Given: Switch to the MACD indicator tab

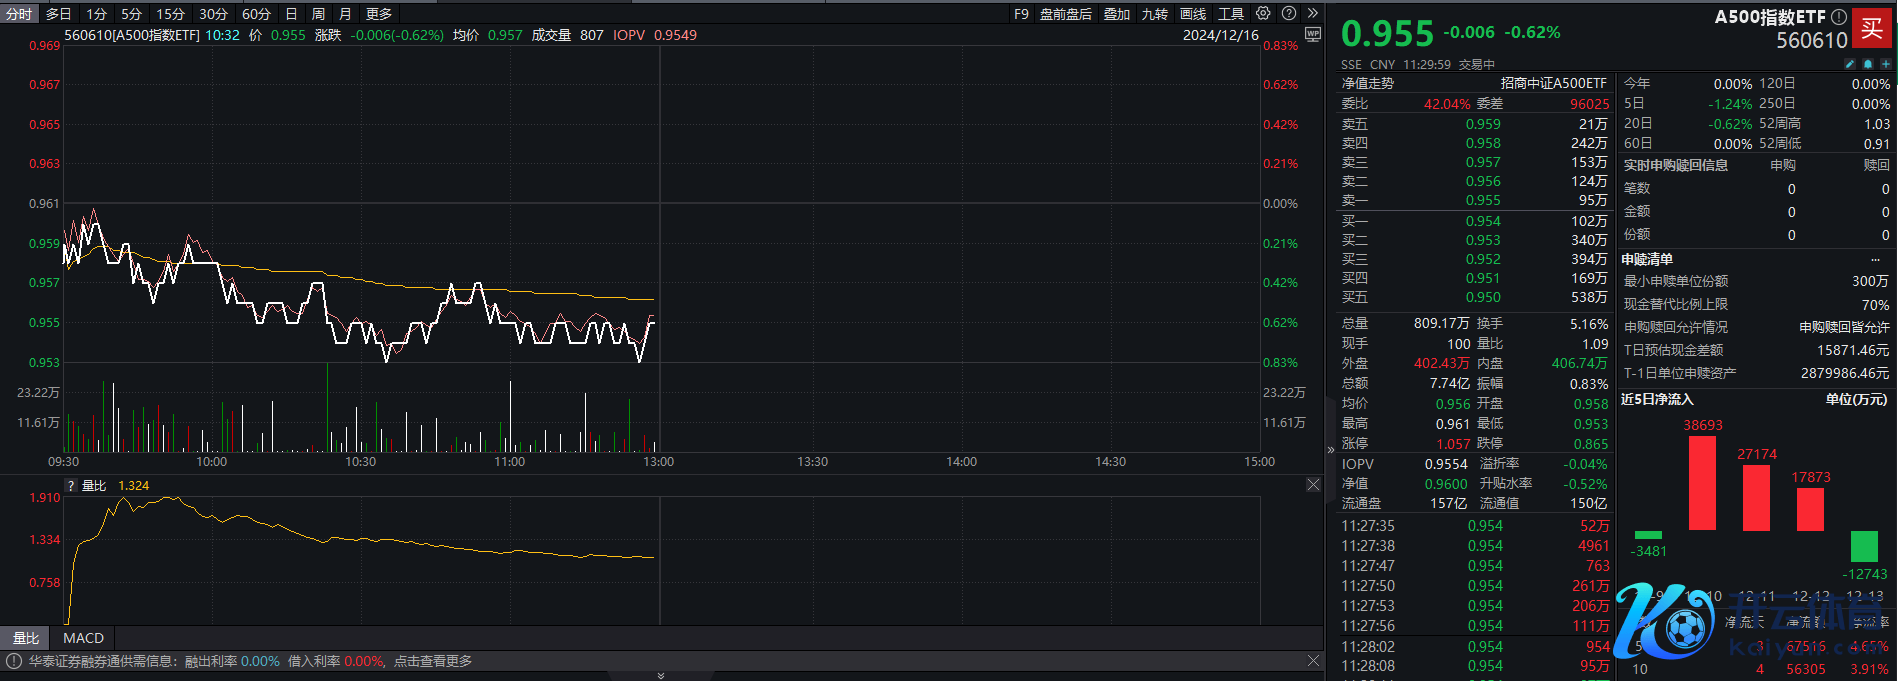Looking at the screenshot, I should (x=83, y=638).
